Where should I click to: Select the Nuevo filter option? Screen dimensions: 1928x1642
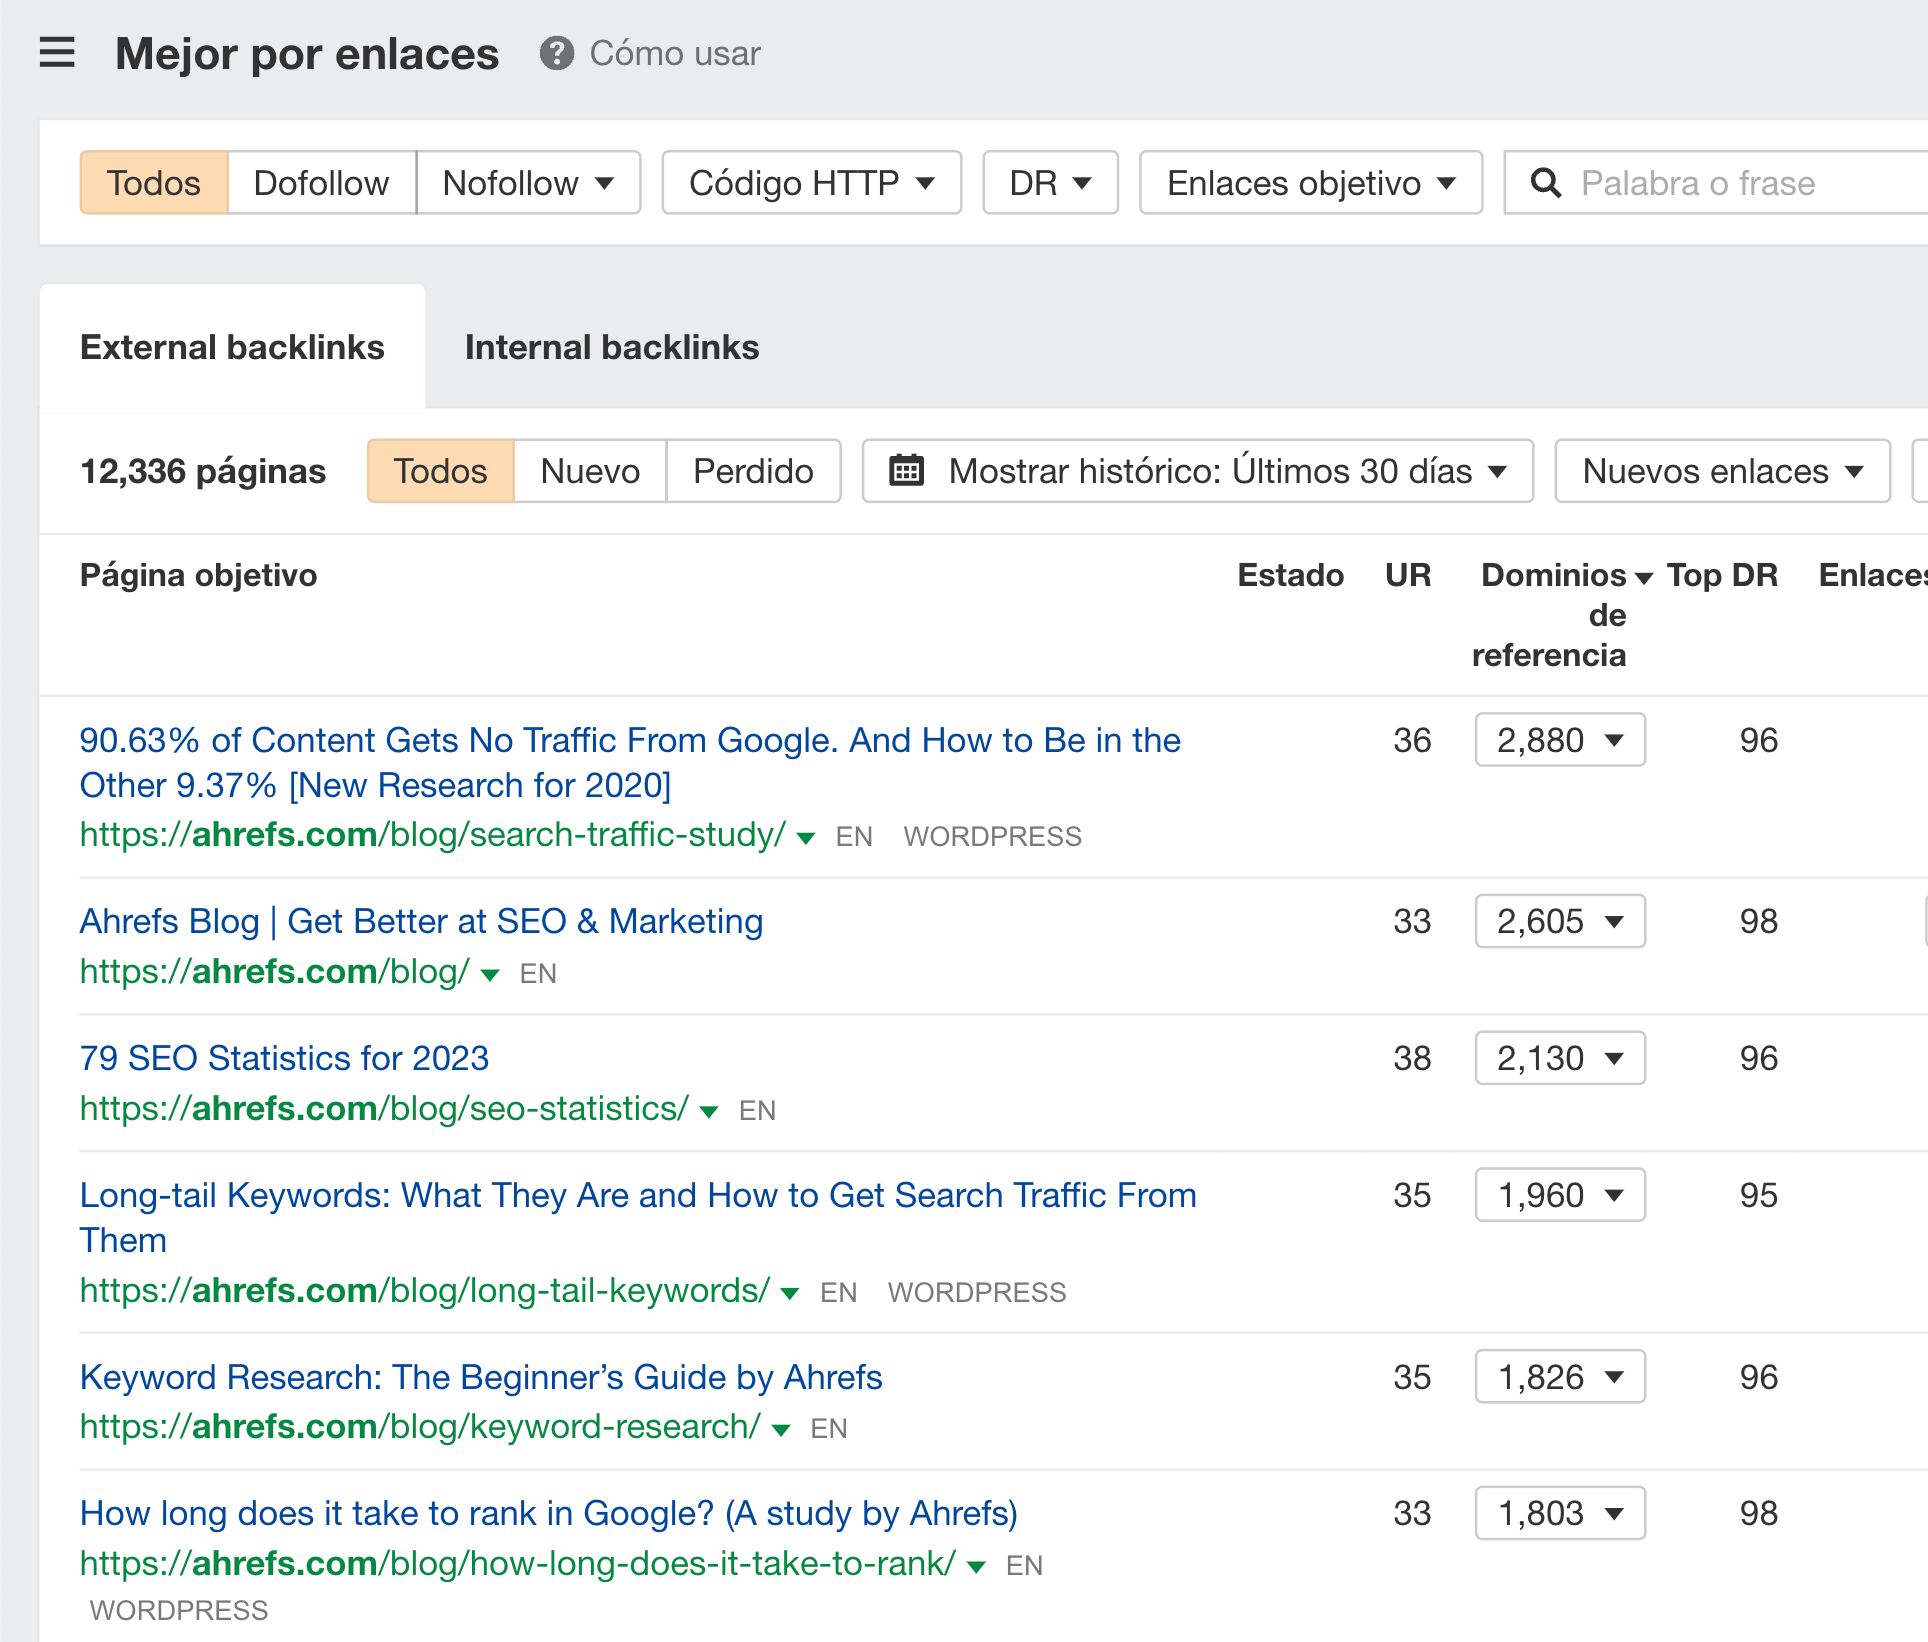coord(588,471)
